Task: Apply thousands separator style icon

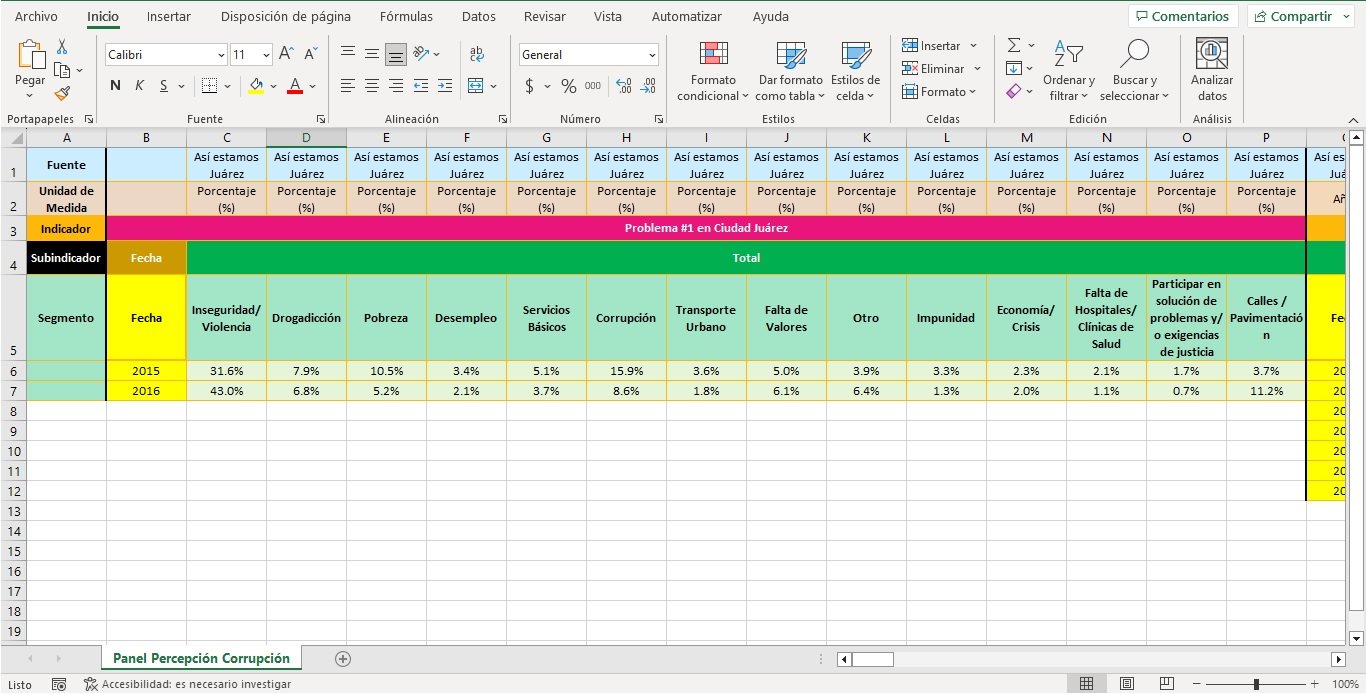Action: pyautogui.click(x=593, y=86)
